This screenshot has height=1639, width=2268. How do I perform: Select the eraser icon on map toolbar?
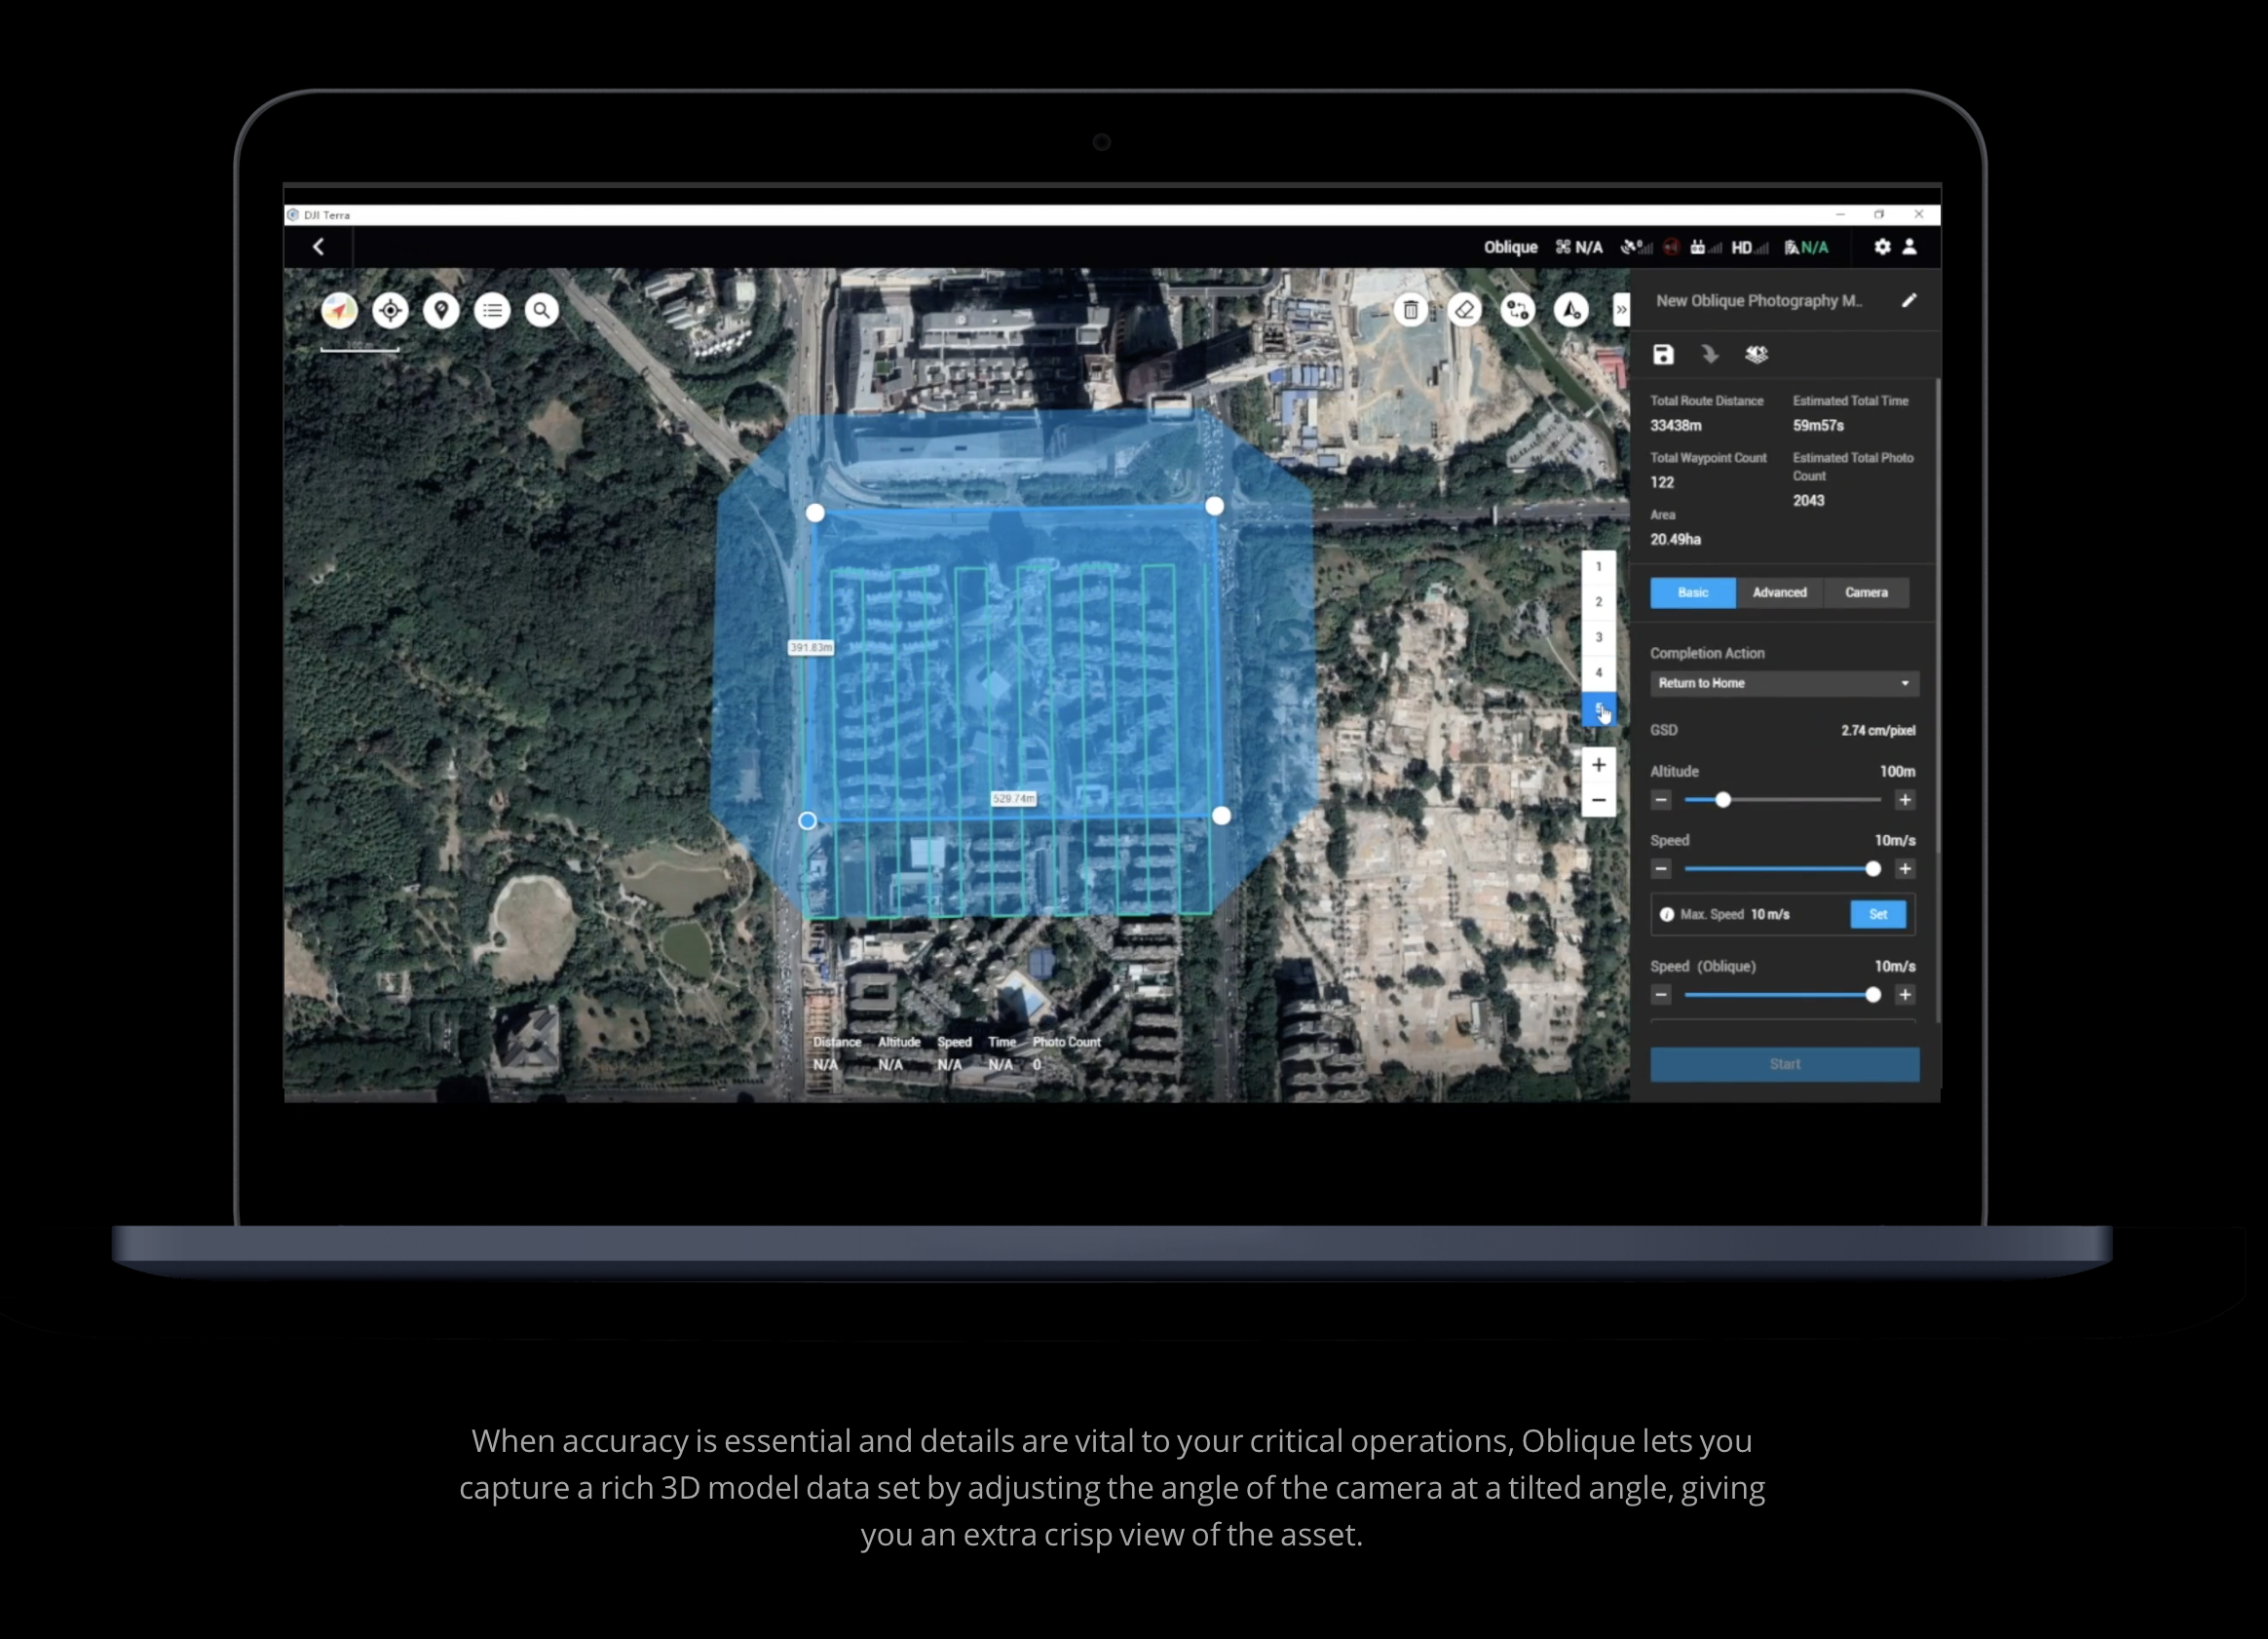click(x=1465, y=310)
